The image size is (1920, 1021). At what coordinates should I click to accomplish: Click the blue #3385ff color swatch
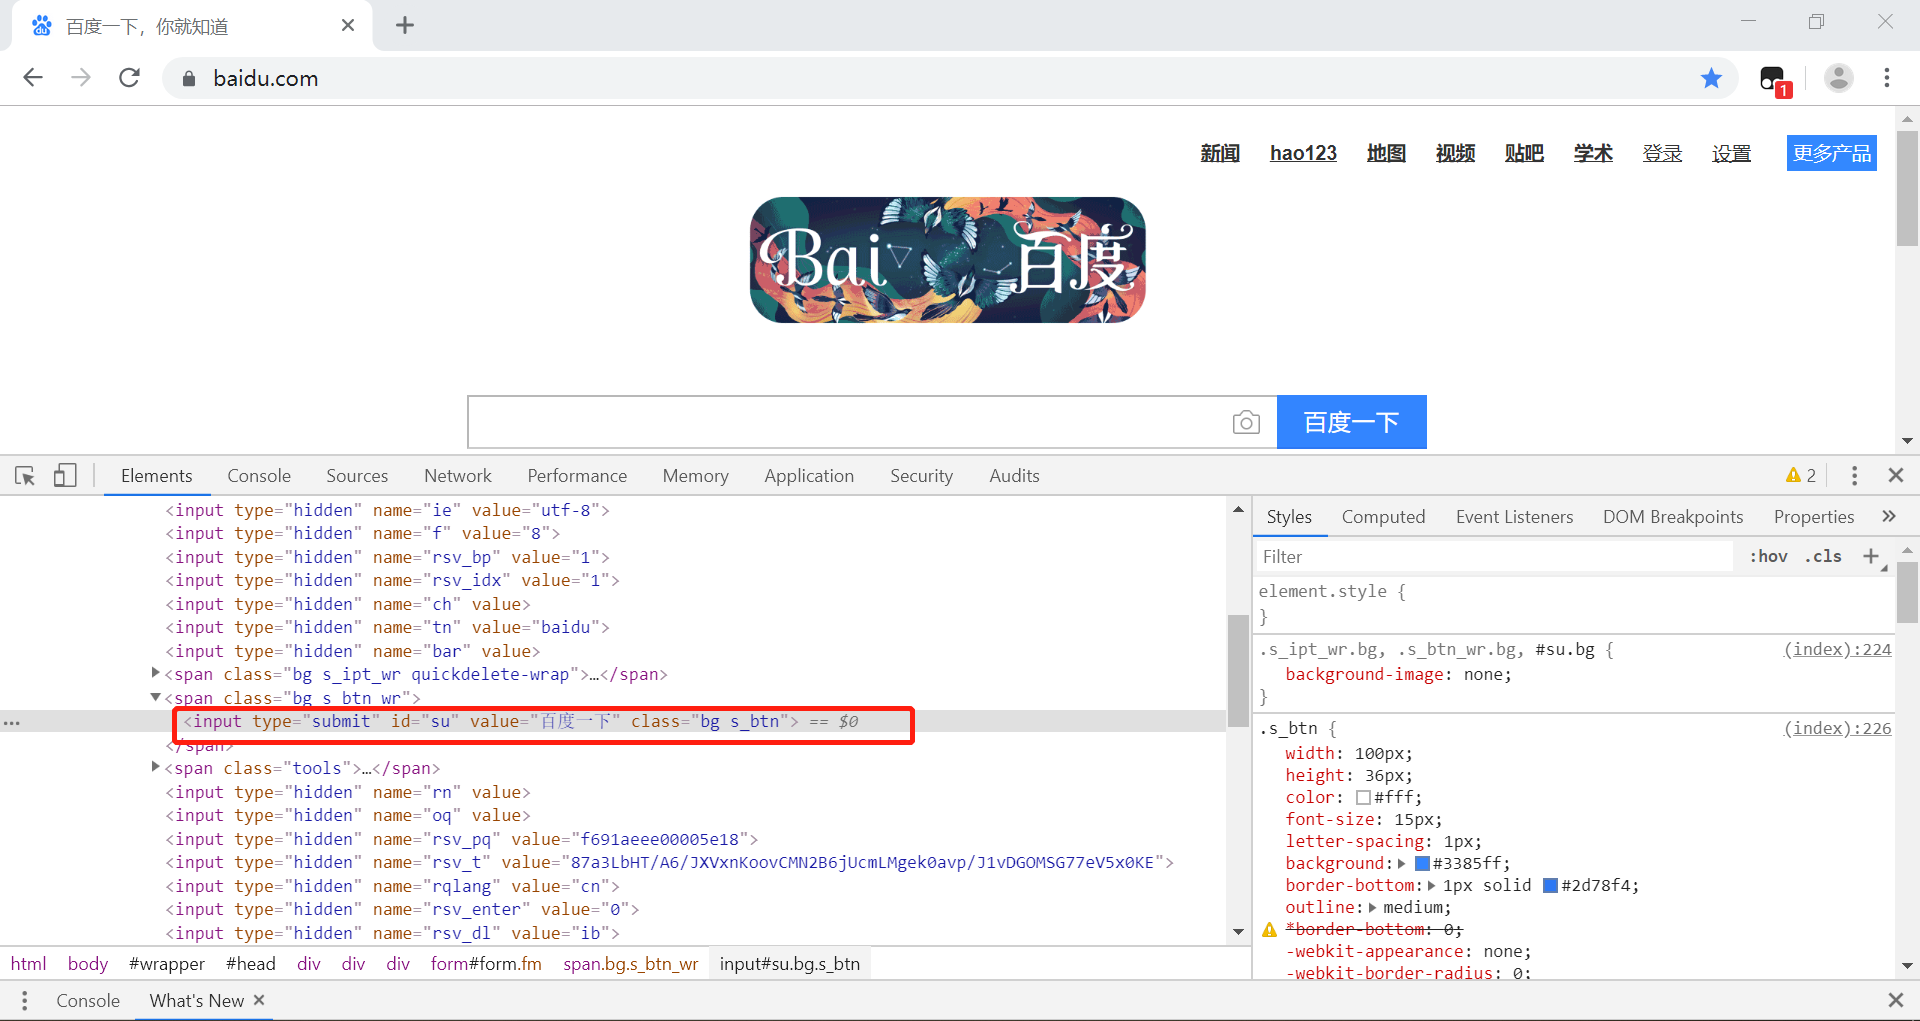1422,863
